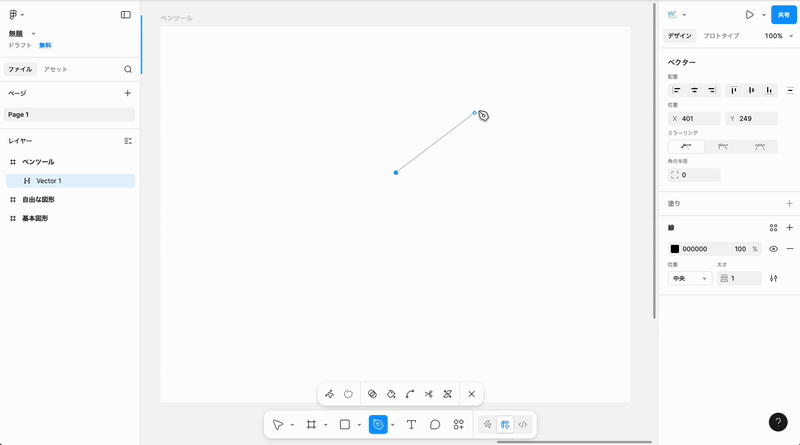Select the Bend tool in vector toolbar
Viewport: 800px width, 445px height.
click(410, 394)
